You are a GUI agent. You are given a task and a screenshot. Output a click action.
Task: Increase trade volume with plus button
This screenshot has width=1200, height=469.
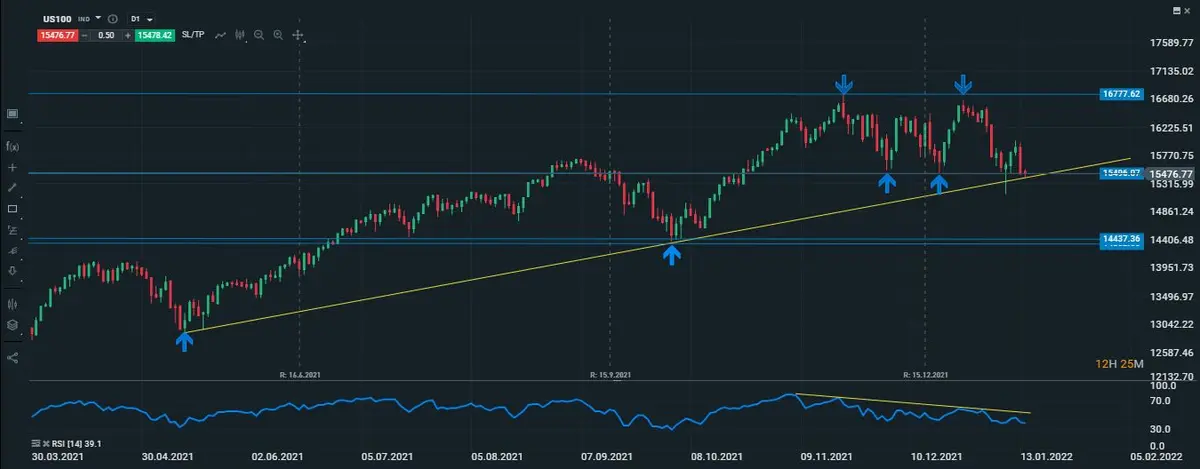[127, 35]
